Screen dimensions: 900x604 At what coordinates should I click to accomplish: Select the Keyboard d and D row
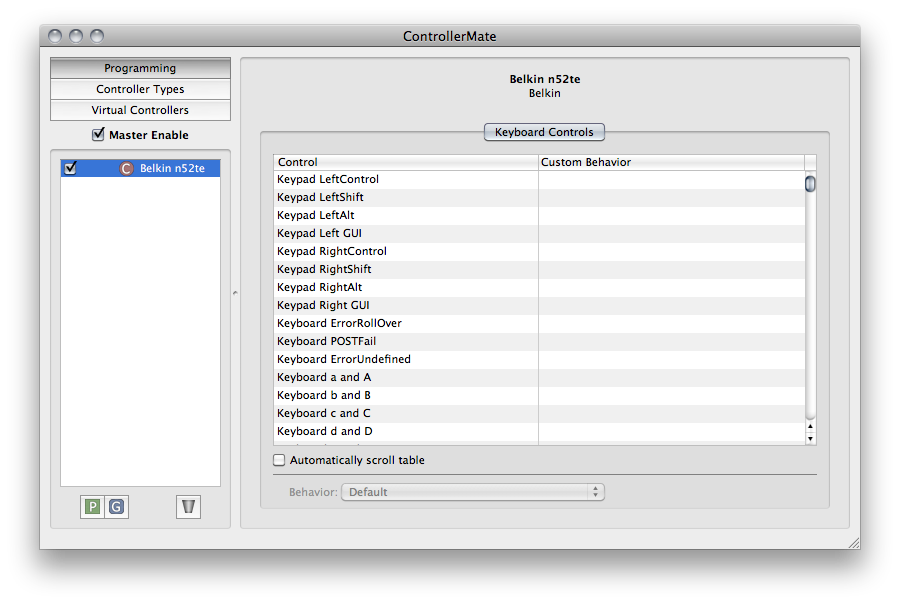pyautogui.click(x=540, y=431)
